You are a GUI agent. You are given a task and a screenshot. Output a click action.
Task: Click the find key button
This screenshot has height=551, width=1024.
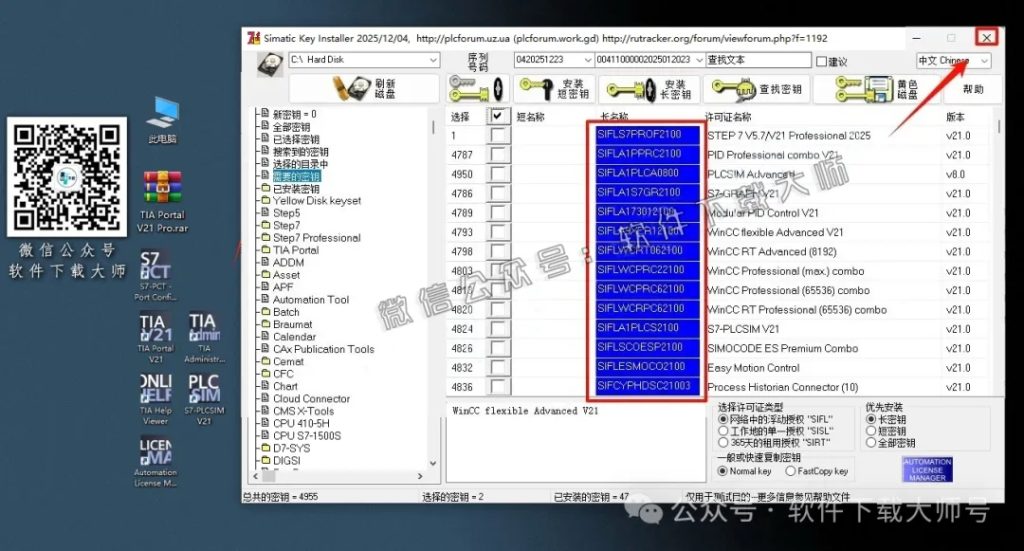click(x=757, y=89)
